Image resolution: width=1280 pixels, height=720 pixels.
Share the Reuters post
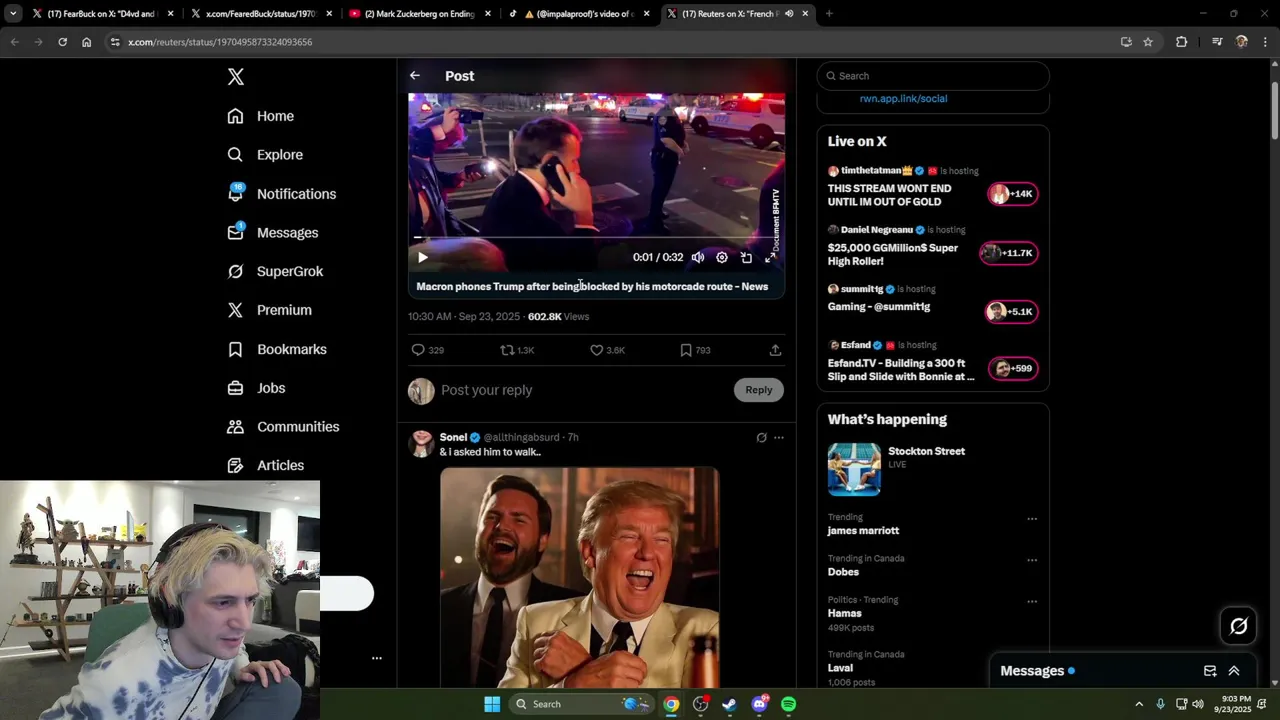(775, 350)
